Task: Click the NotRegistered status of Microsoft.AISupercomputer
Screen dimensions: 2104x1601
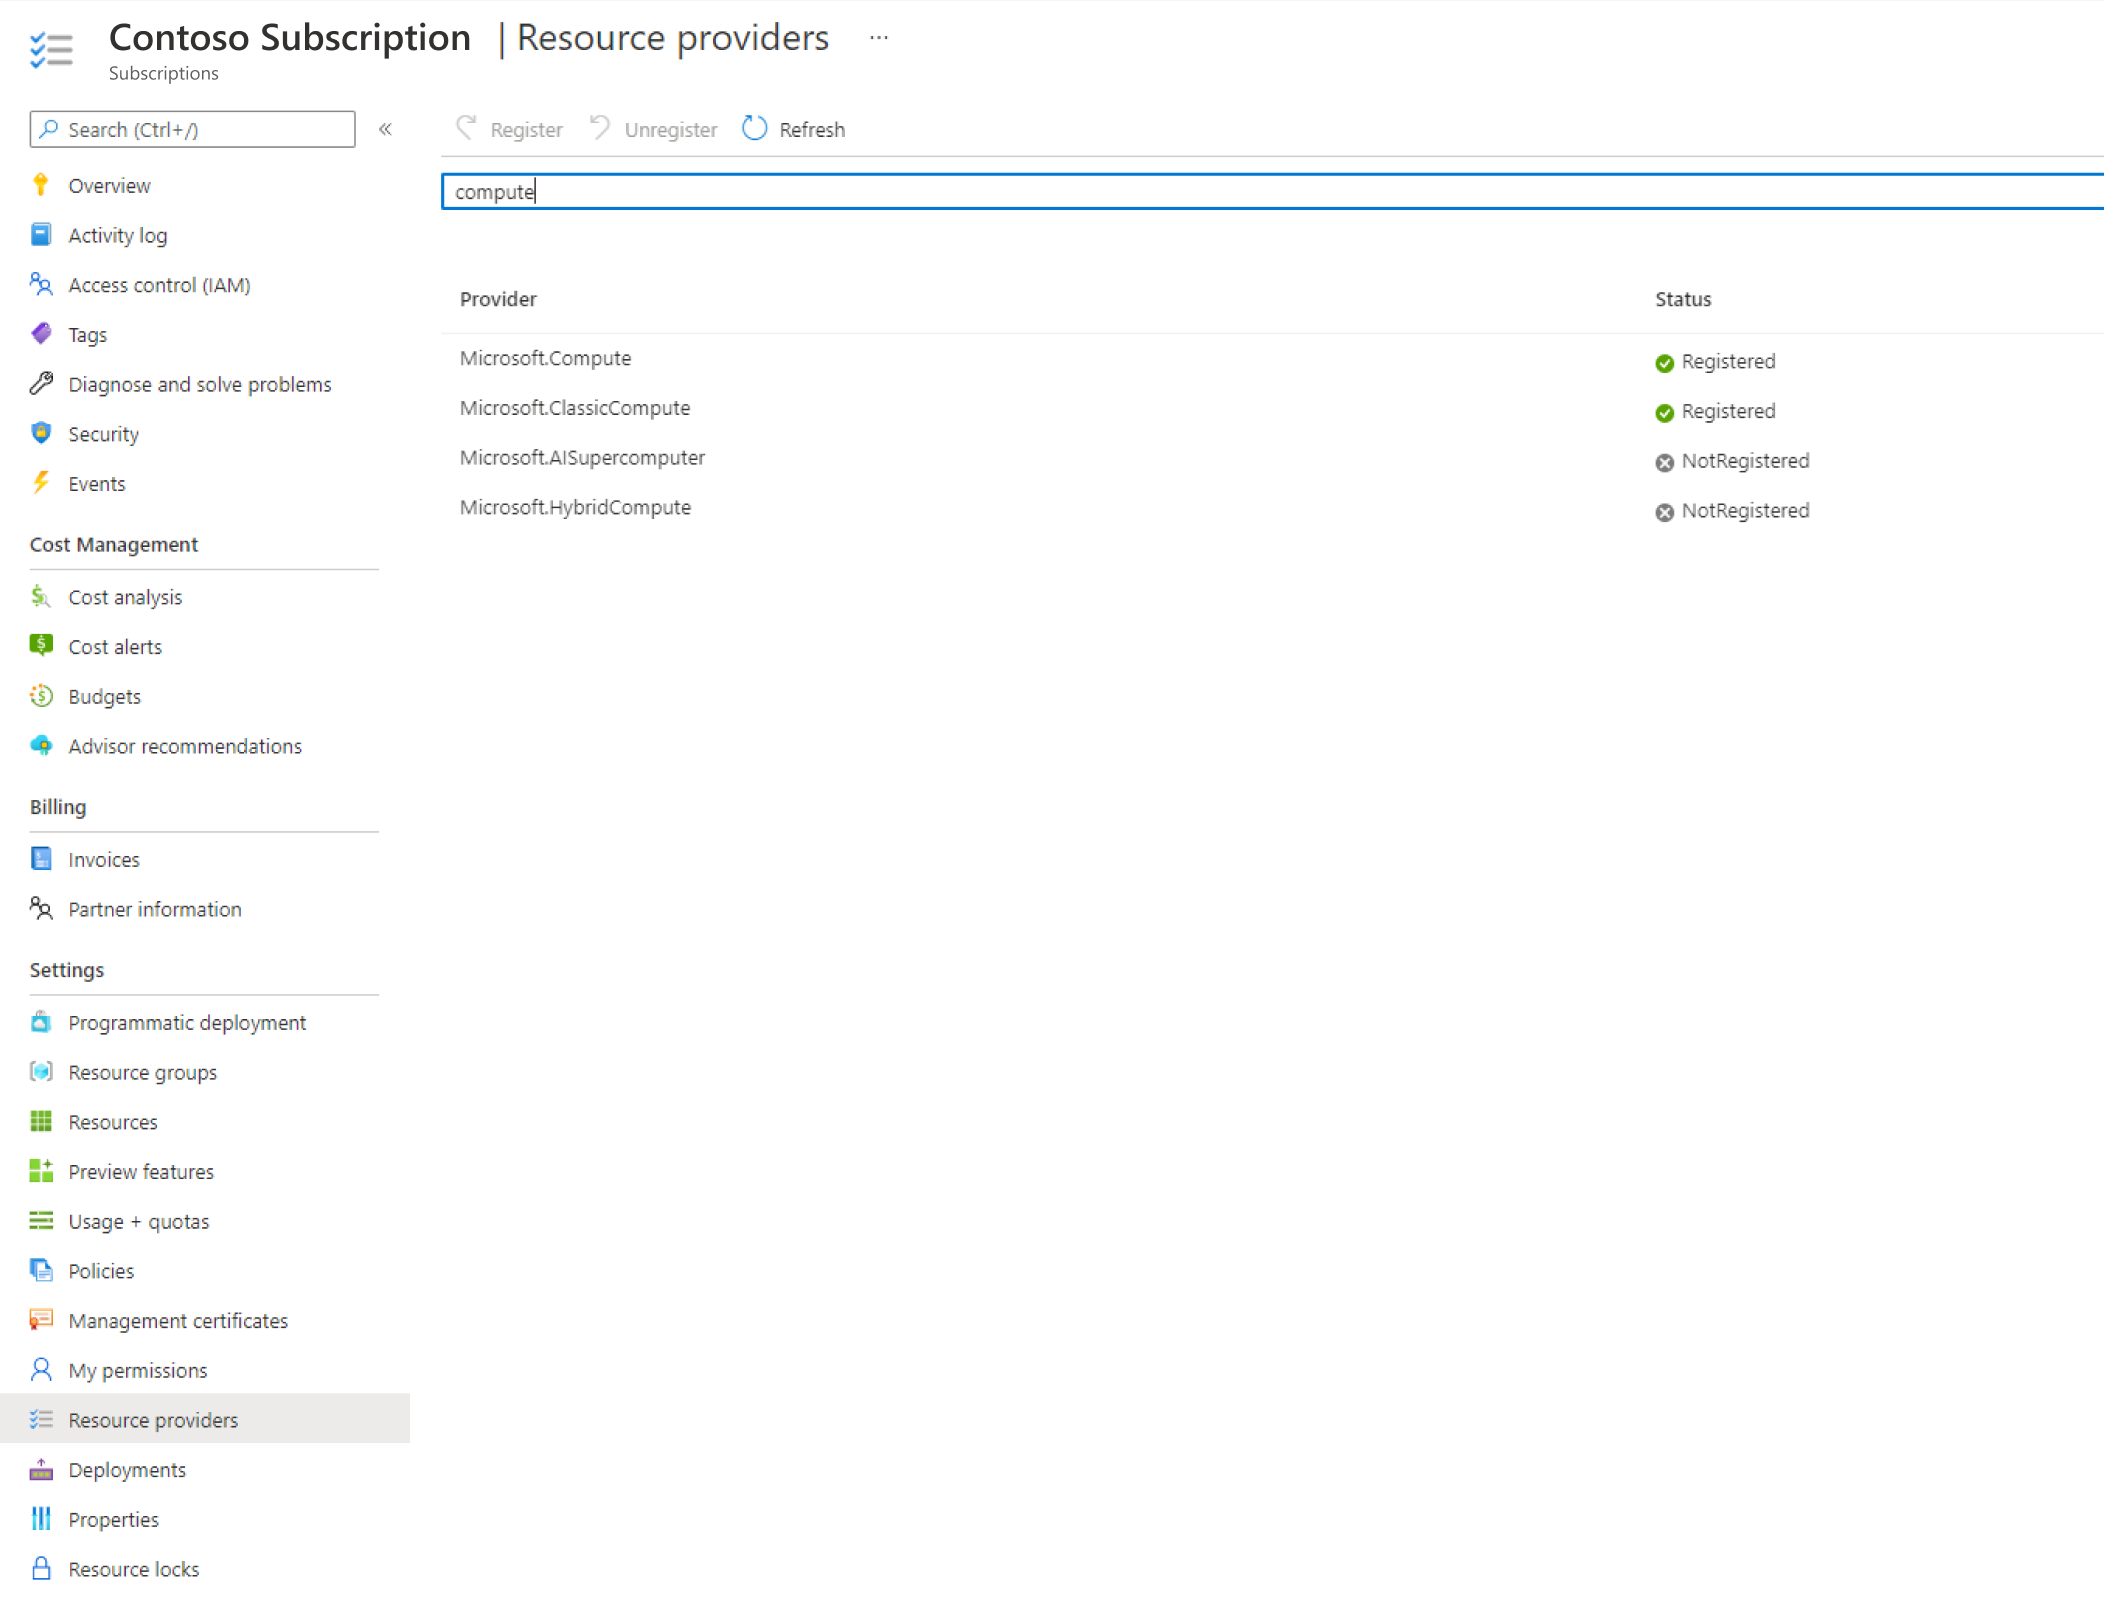Action: pyautogui.click(x=1732, y=461)
